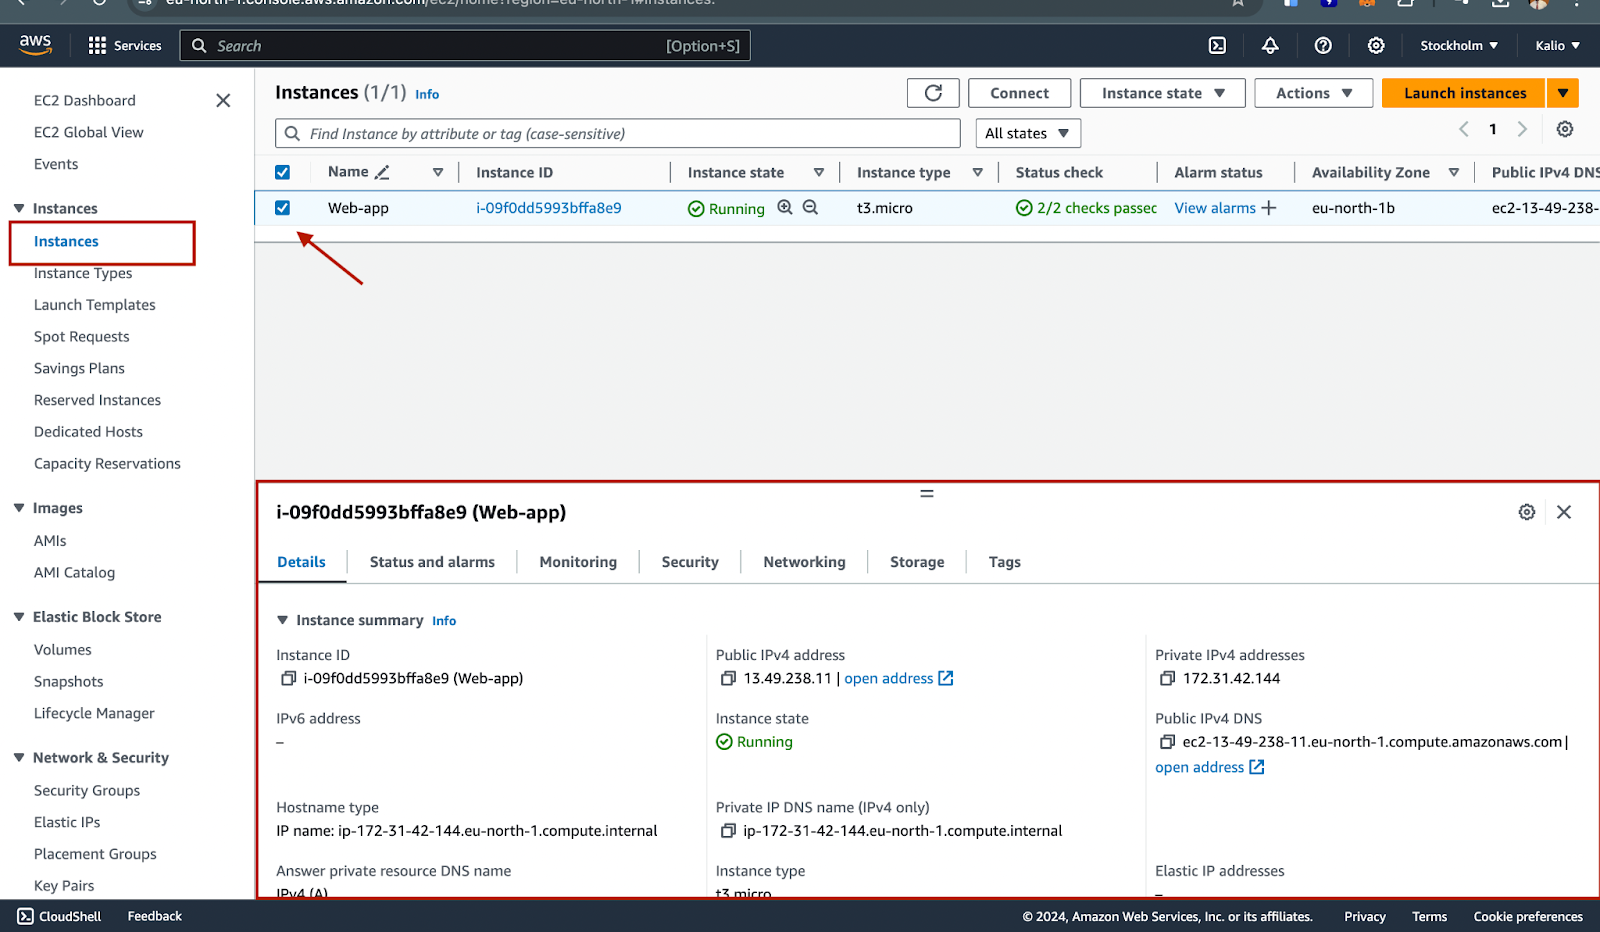
Task: Click the panel split handle above details
Action: pos(927,494)
